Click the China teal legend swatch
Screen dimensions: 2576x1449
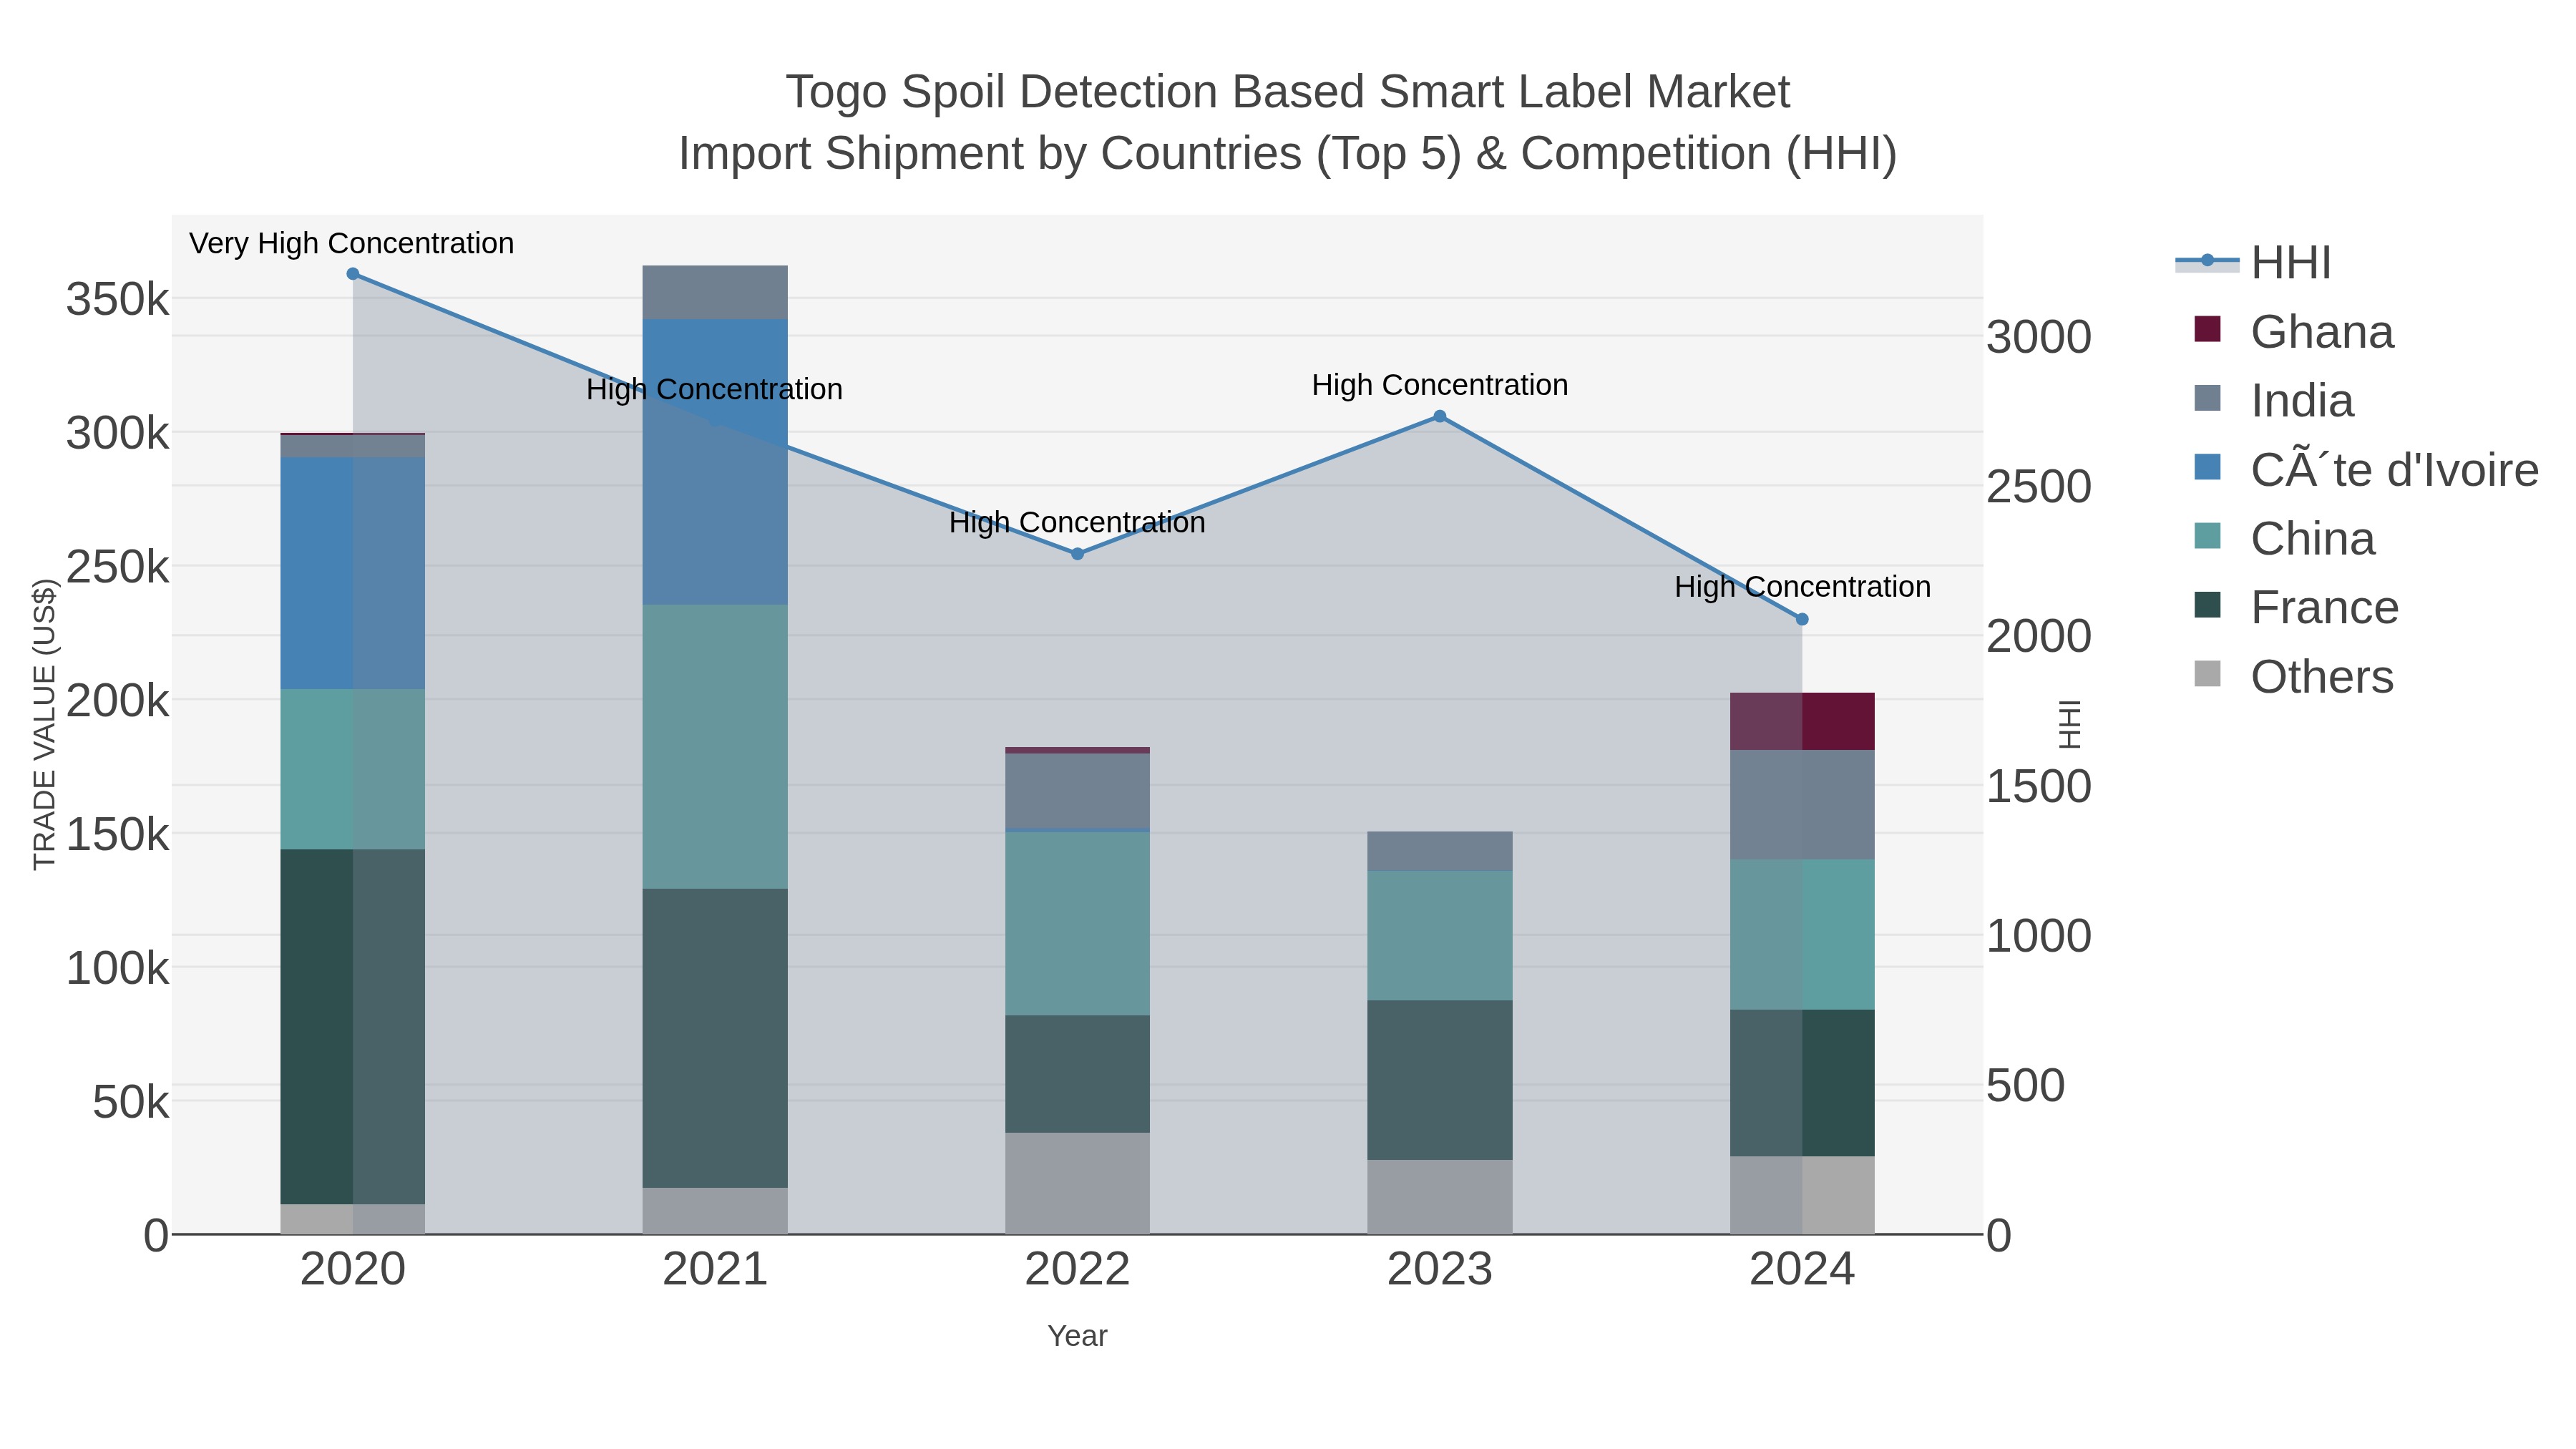2207,536
